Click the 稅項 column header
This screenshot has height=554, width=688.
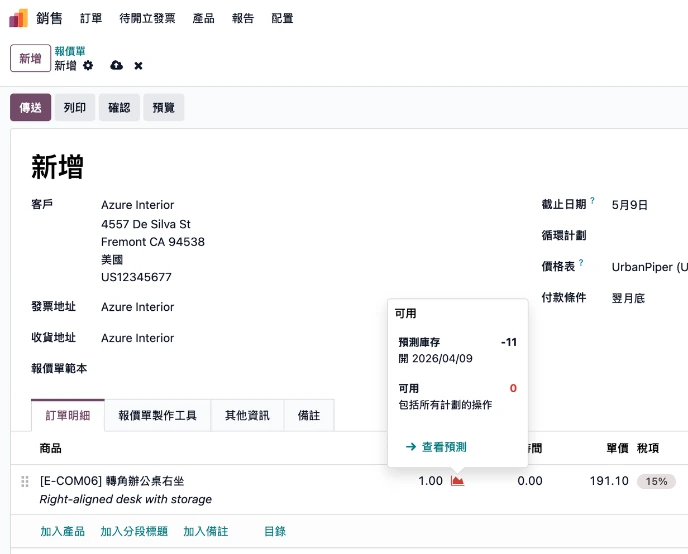648,448
